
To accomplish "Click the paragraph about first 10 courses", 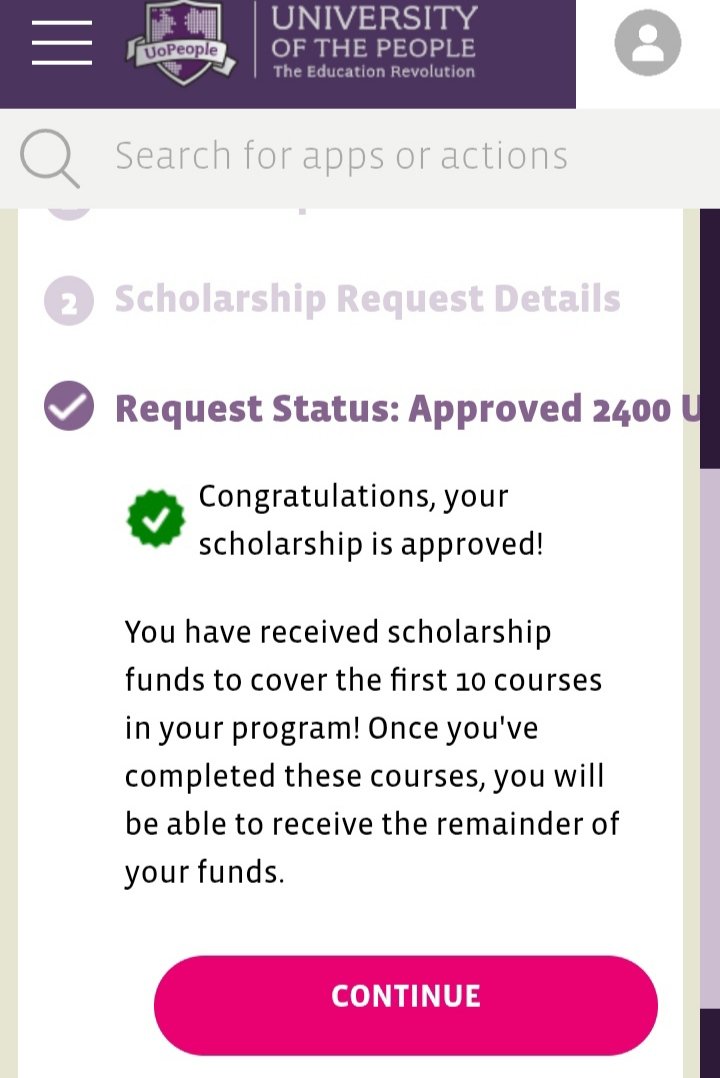I will tap(372, 751).
